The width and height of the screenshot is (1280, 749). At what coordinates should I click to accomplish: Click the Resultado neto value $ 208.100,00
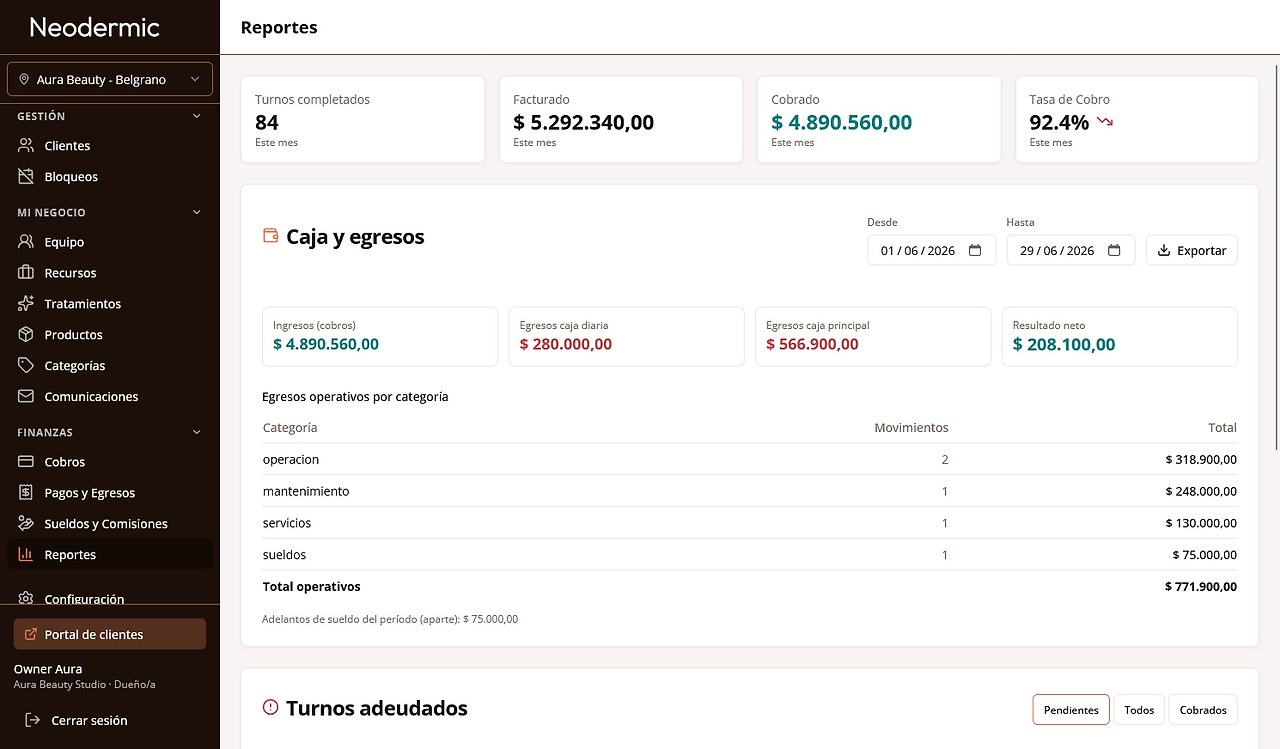point(1064,345)
